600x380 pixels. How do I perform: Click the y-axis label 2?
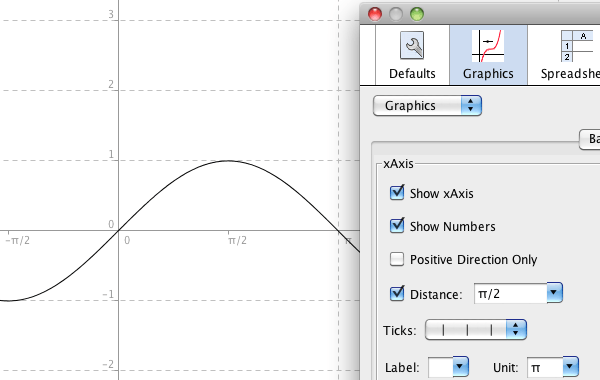pos(111,84)
